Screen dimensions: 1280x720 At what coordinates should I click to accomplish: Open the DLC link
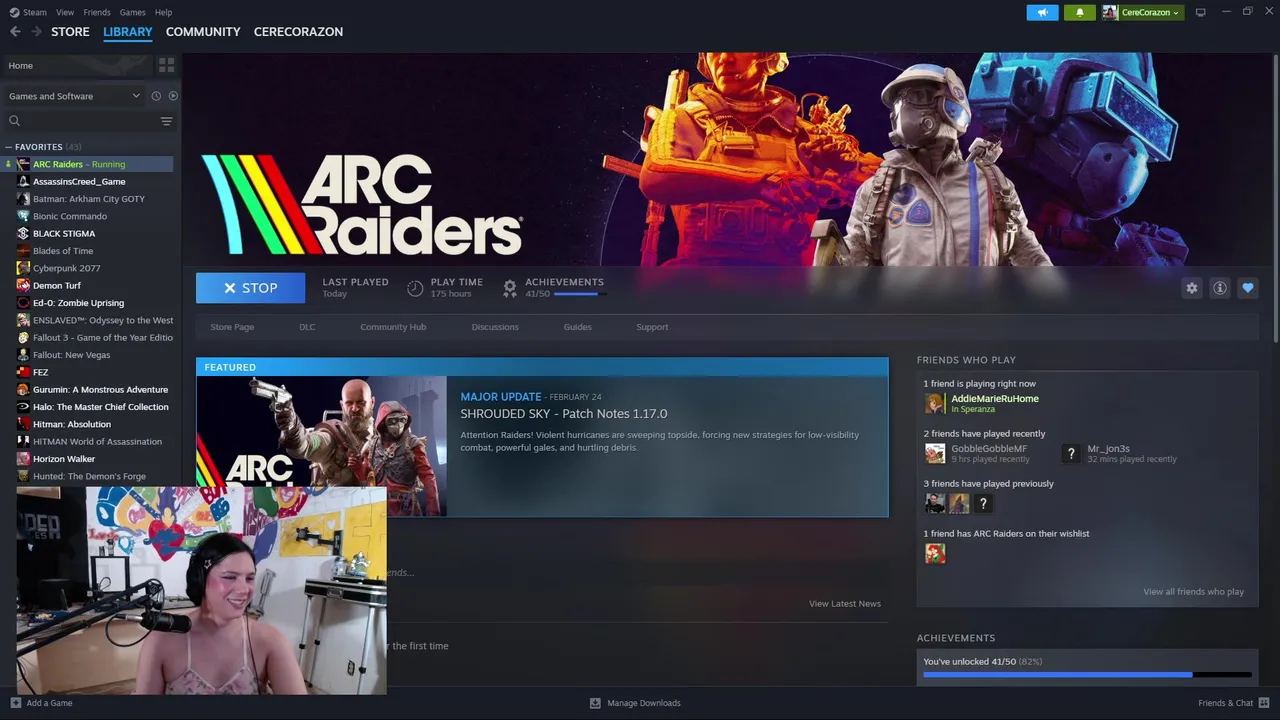(307, 327)
